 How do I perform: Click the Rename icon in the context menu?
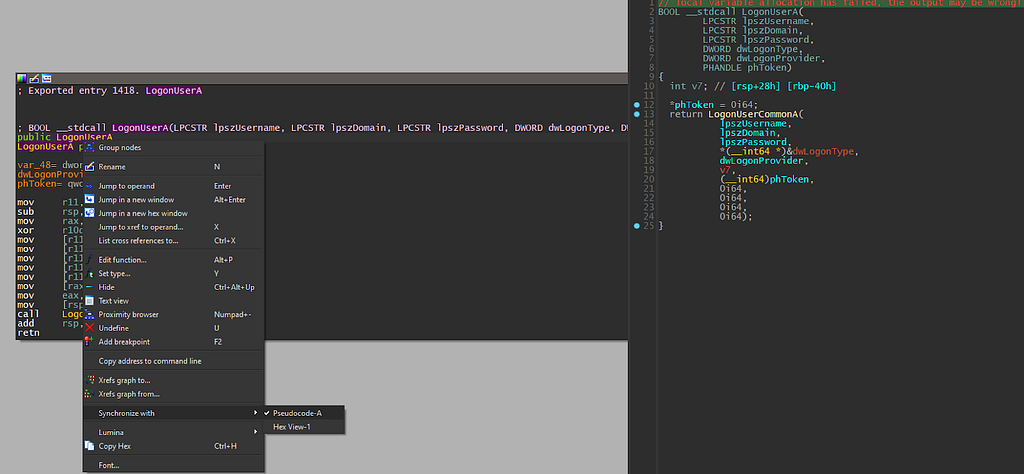90,167
